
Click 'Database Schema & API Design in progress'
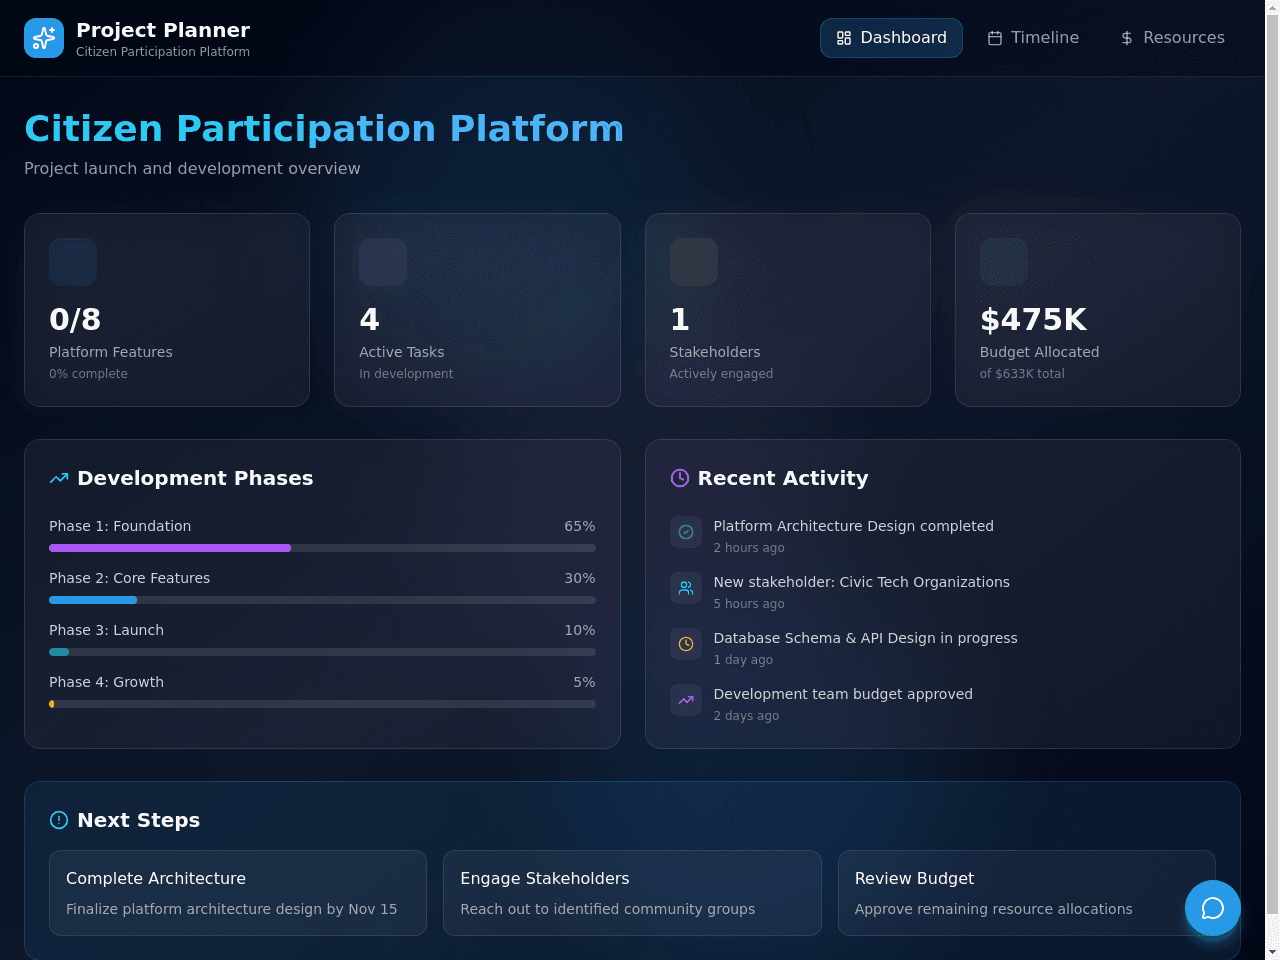click(865, 638)
